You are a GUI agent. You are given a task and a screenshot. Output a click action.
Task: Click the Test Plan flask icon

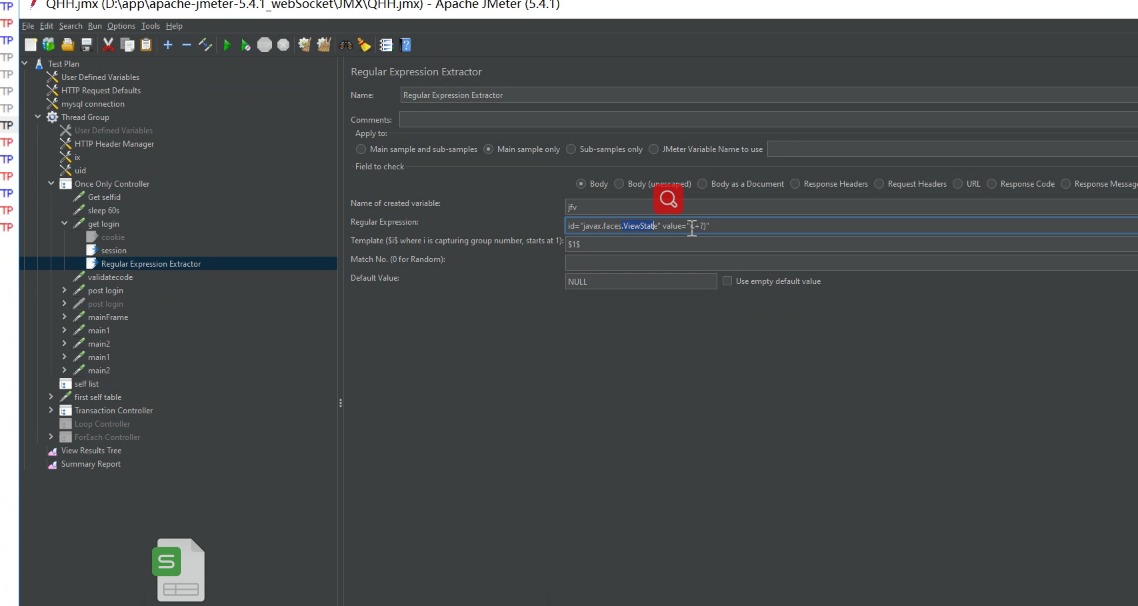(x=39, y=64)
